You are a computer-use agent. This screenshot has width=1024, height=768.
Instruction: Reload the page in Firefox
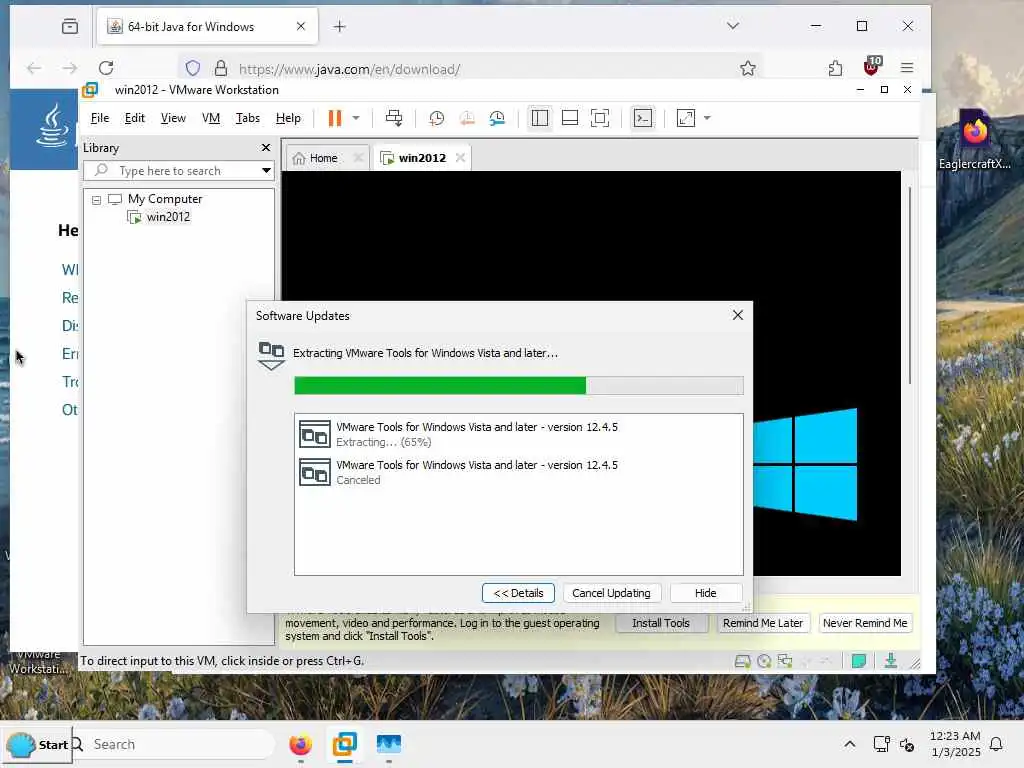106,68
